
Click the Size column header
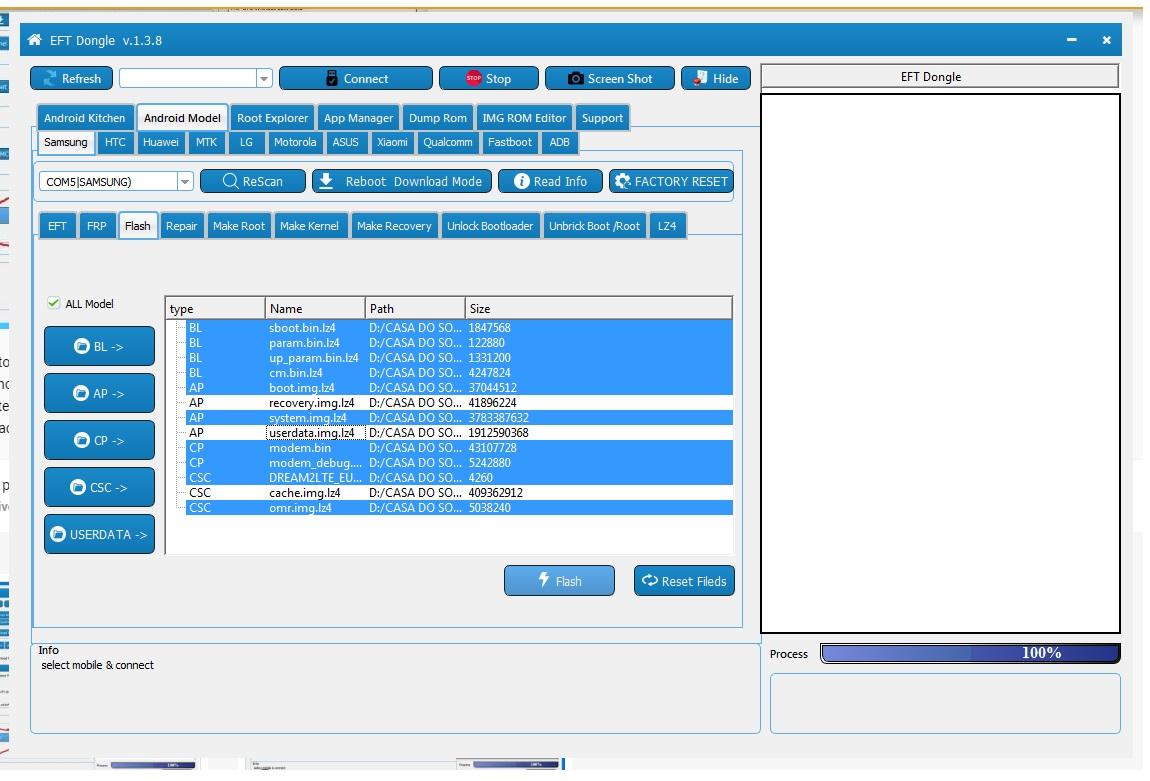[x=598, y=309]
